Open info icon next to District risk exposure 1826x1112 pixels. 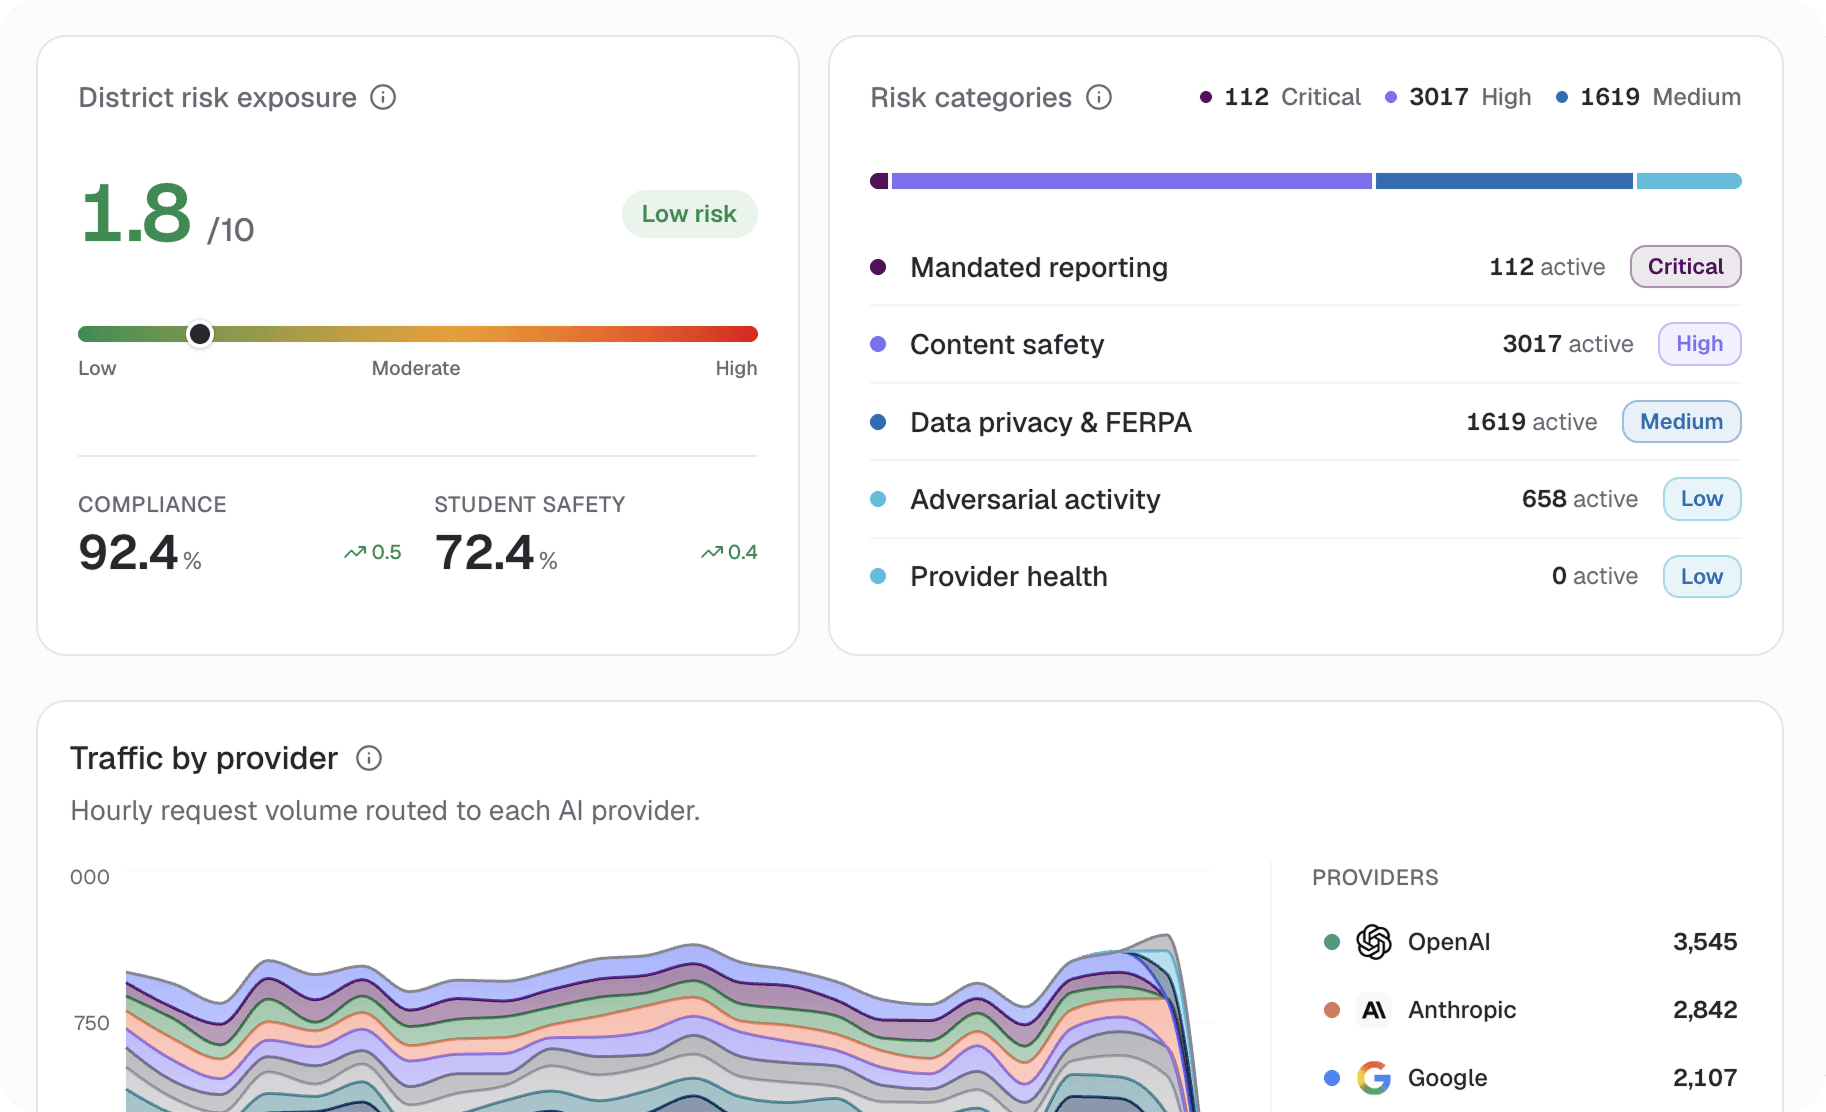[383, 97]
